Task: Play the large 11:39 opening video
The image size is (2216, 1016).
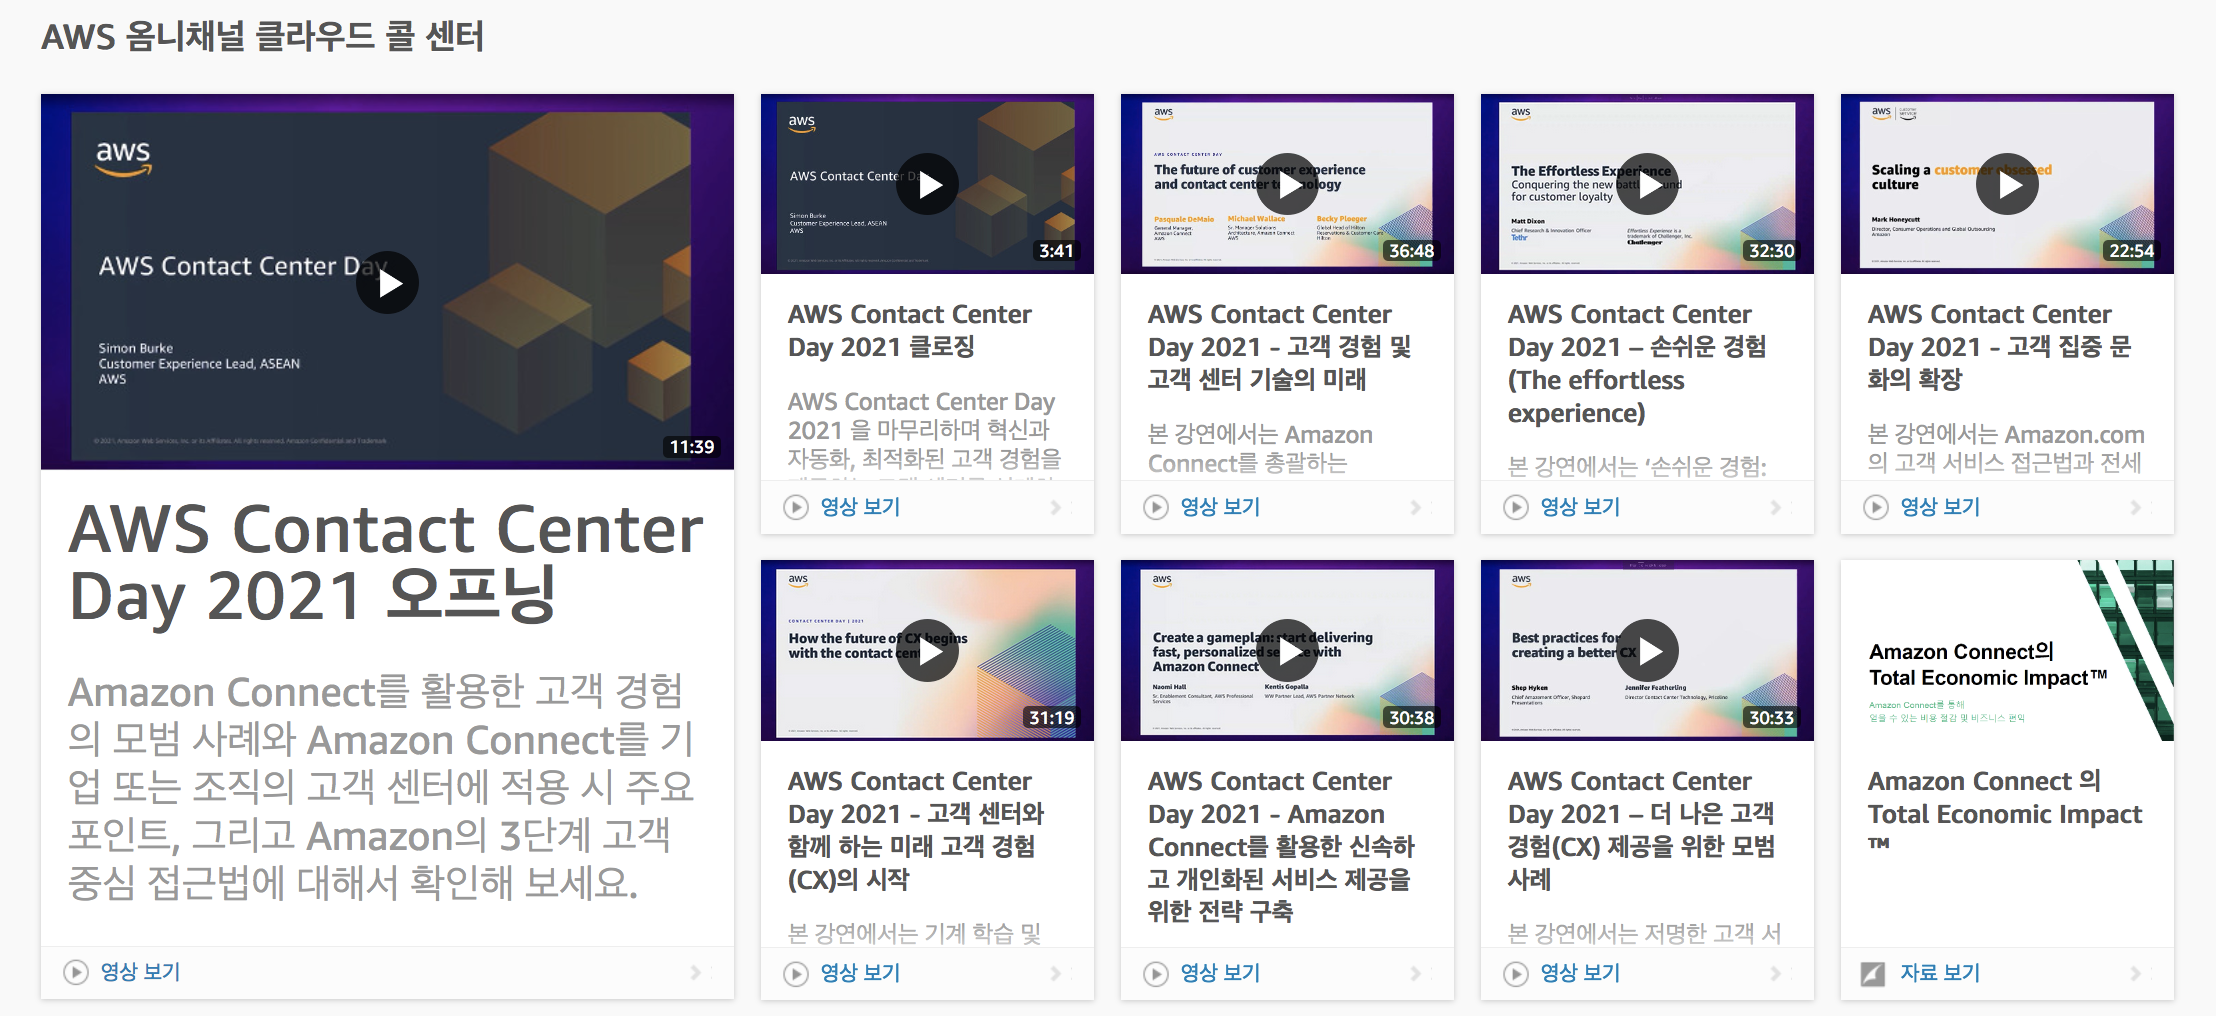Action: 388,283
